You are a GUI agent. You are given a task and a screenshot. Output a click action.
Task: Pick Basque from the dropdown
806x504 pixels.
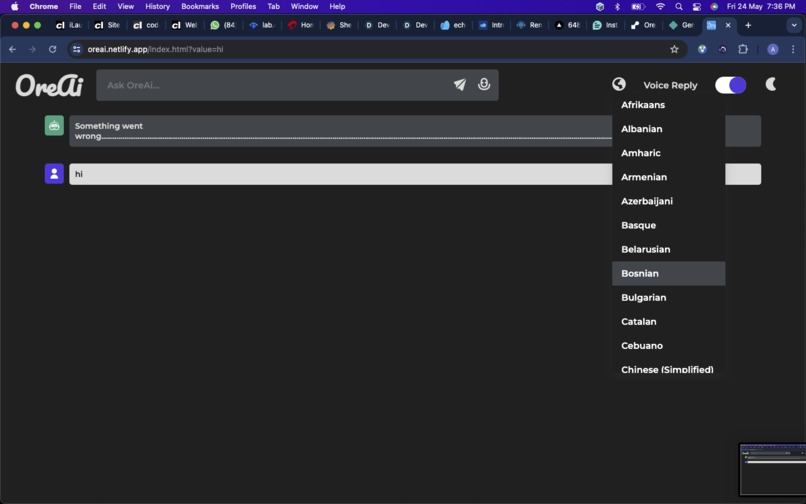[669, 226]
